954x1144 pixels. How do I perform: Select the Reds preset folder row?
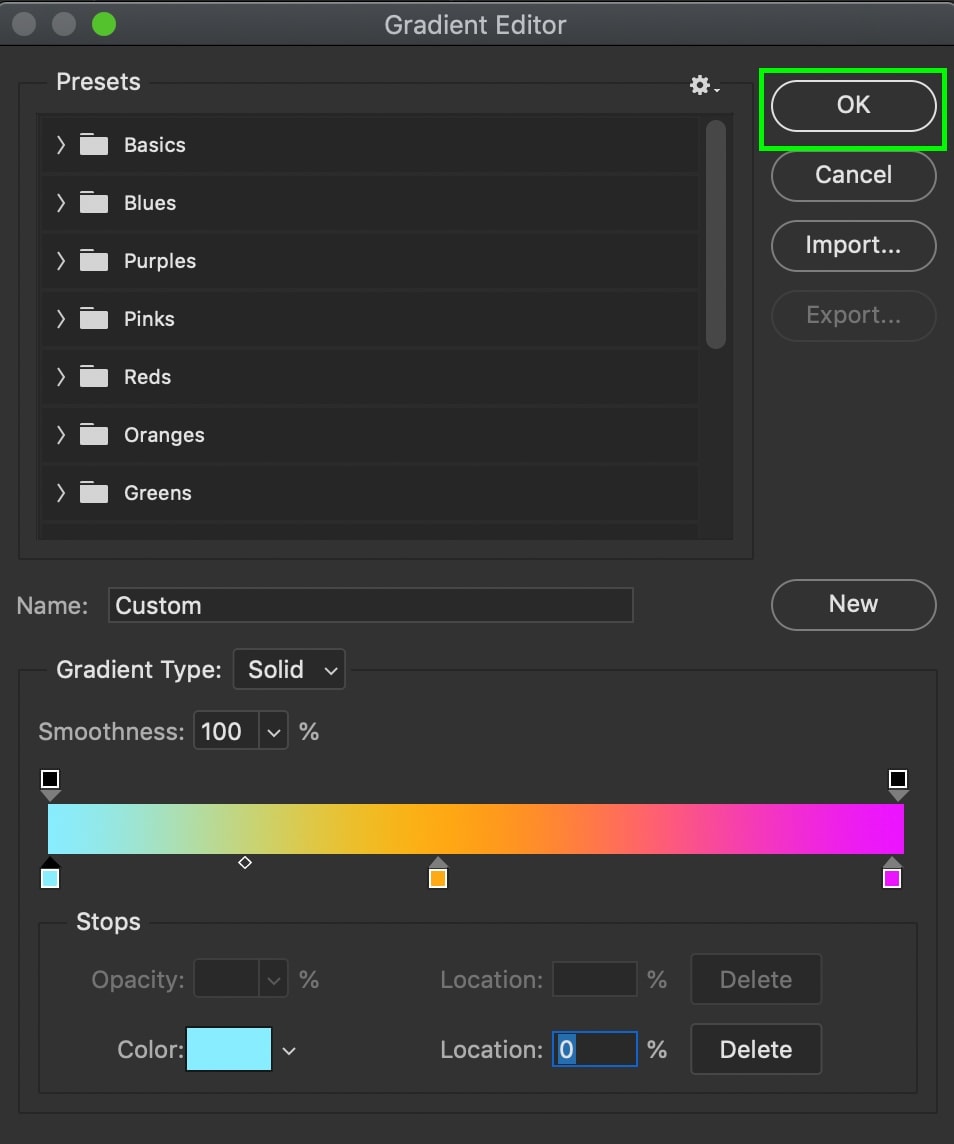coord(370,376)
